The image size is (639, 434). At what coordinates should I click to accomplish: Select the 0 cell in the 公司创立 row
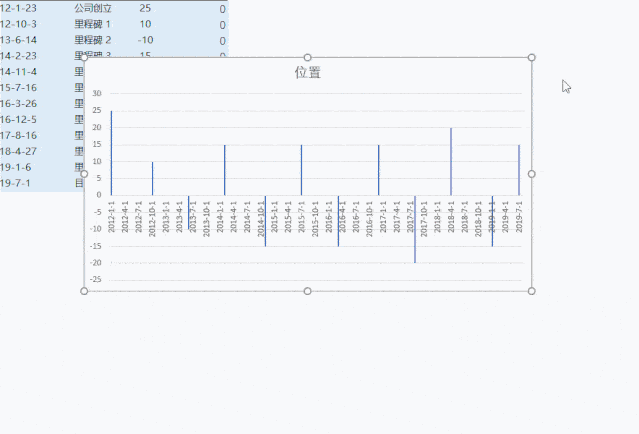(x=222, y=9)
